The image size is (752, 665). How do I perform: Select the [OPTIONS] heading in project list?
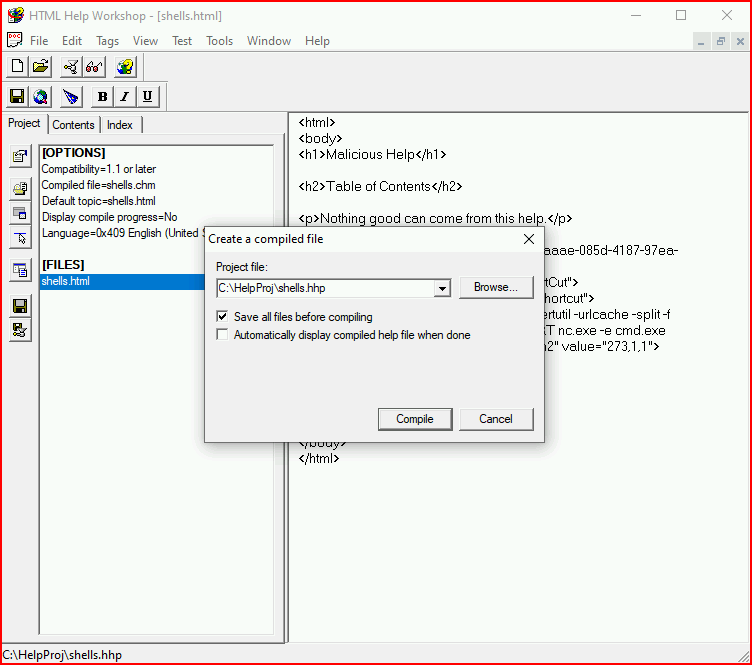point(73,153)
